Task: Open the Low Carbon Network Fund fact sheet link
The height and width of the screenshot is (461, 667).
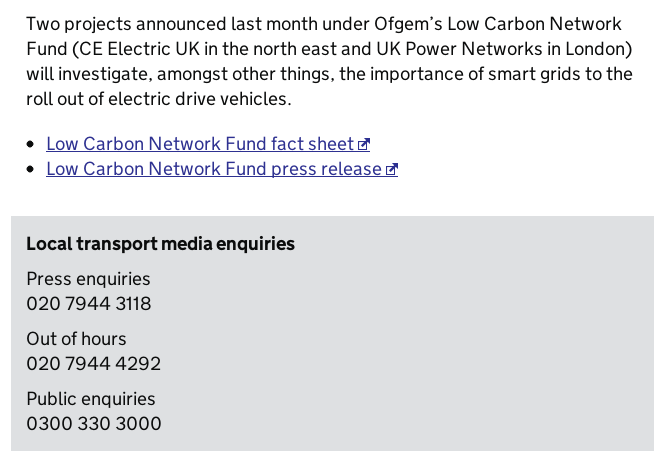Action: pyautogui.click(x=208, y=144)
